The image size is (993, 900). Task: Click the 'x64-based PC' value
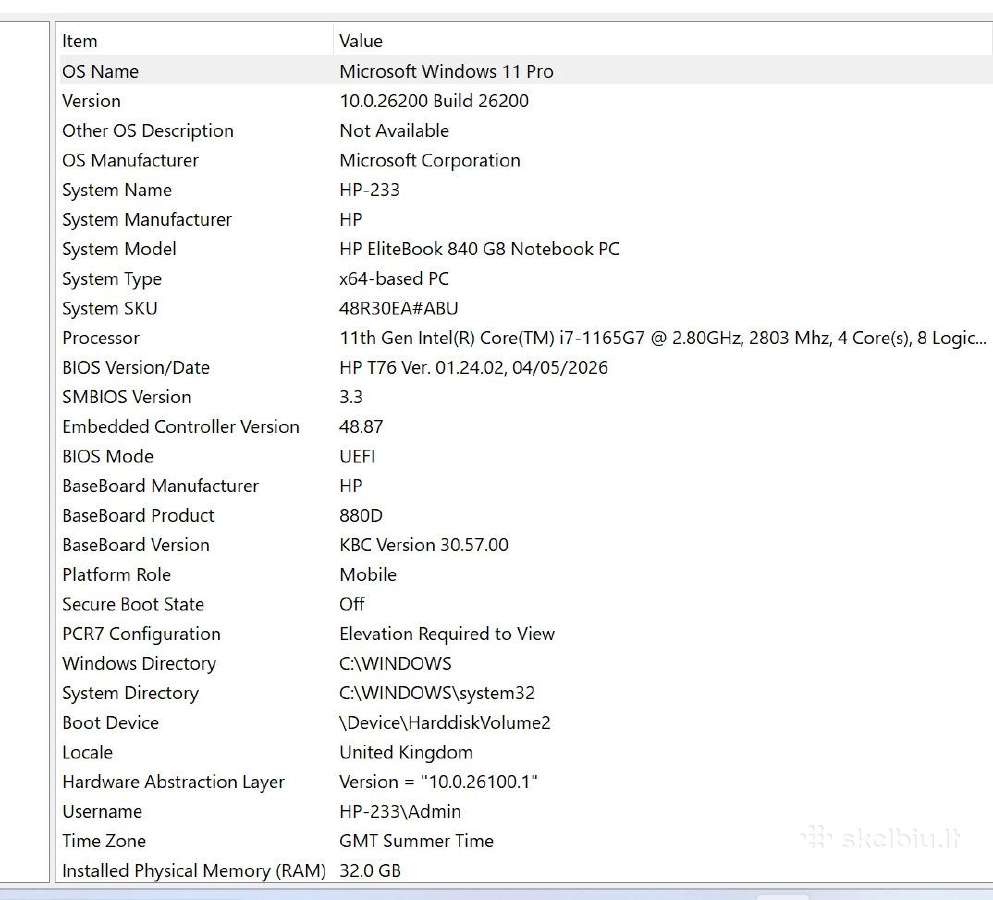coord(394,279)
